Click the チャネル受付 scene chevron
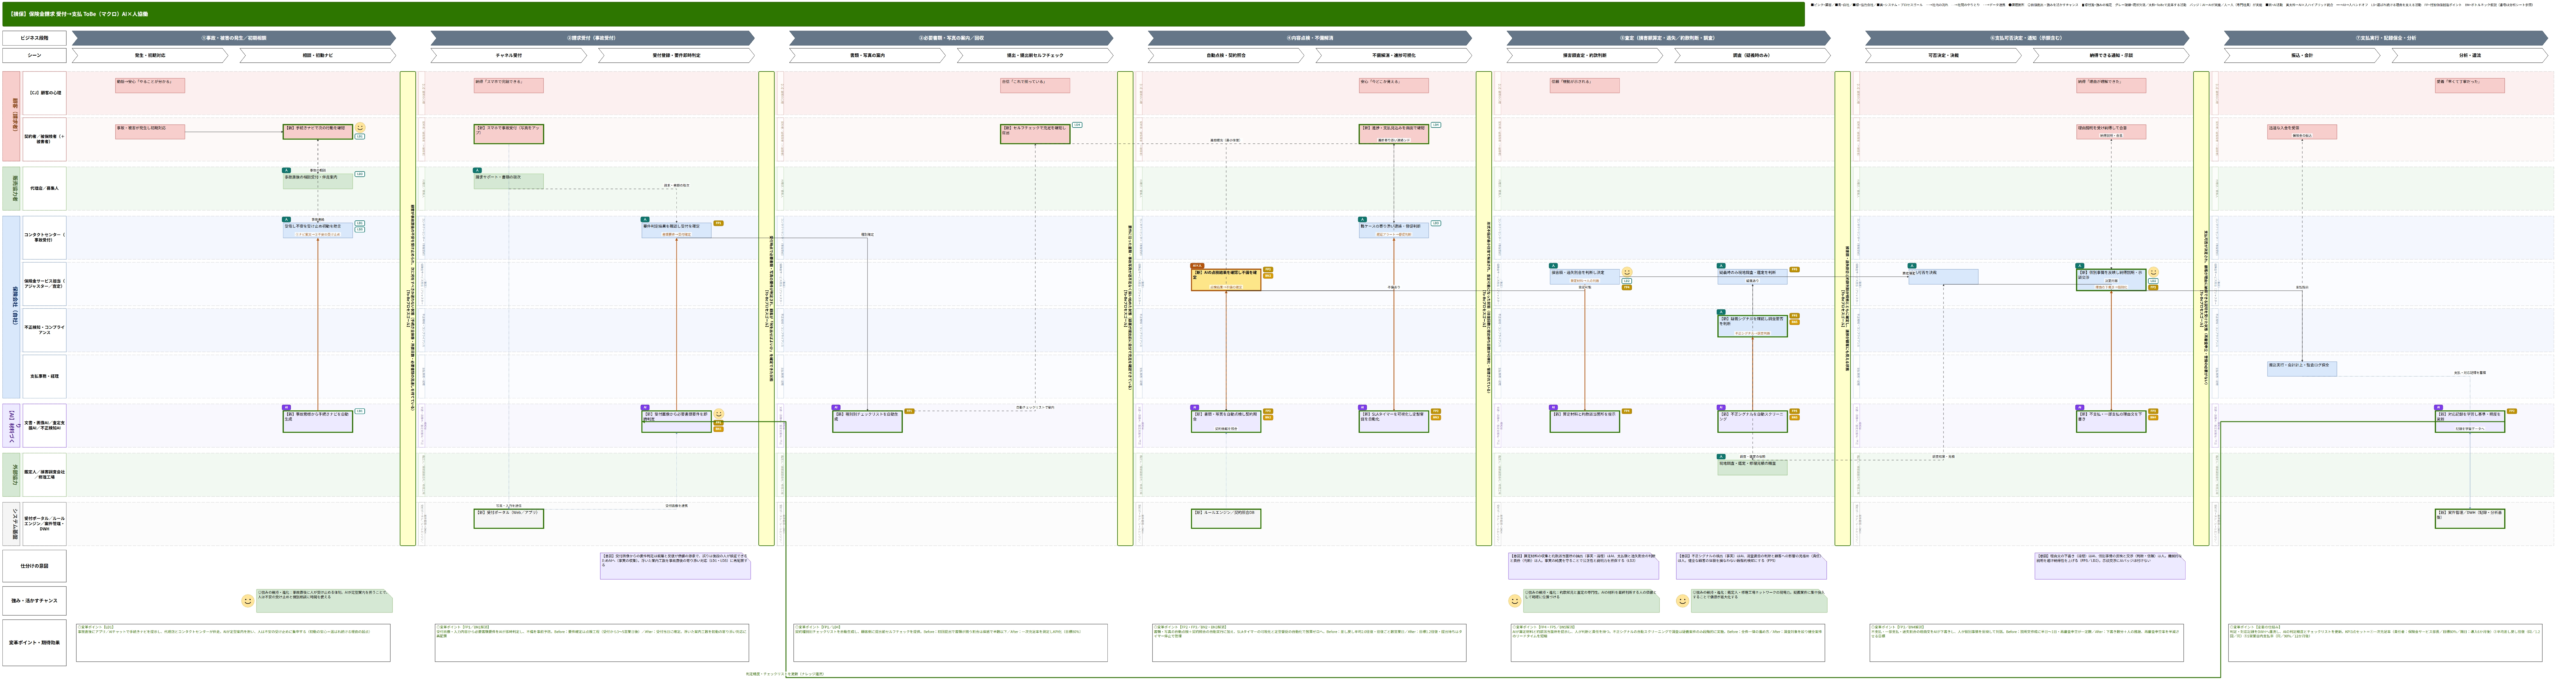Screen dimensions: 2560x681 tap(508, 55)
